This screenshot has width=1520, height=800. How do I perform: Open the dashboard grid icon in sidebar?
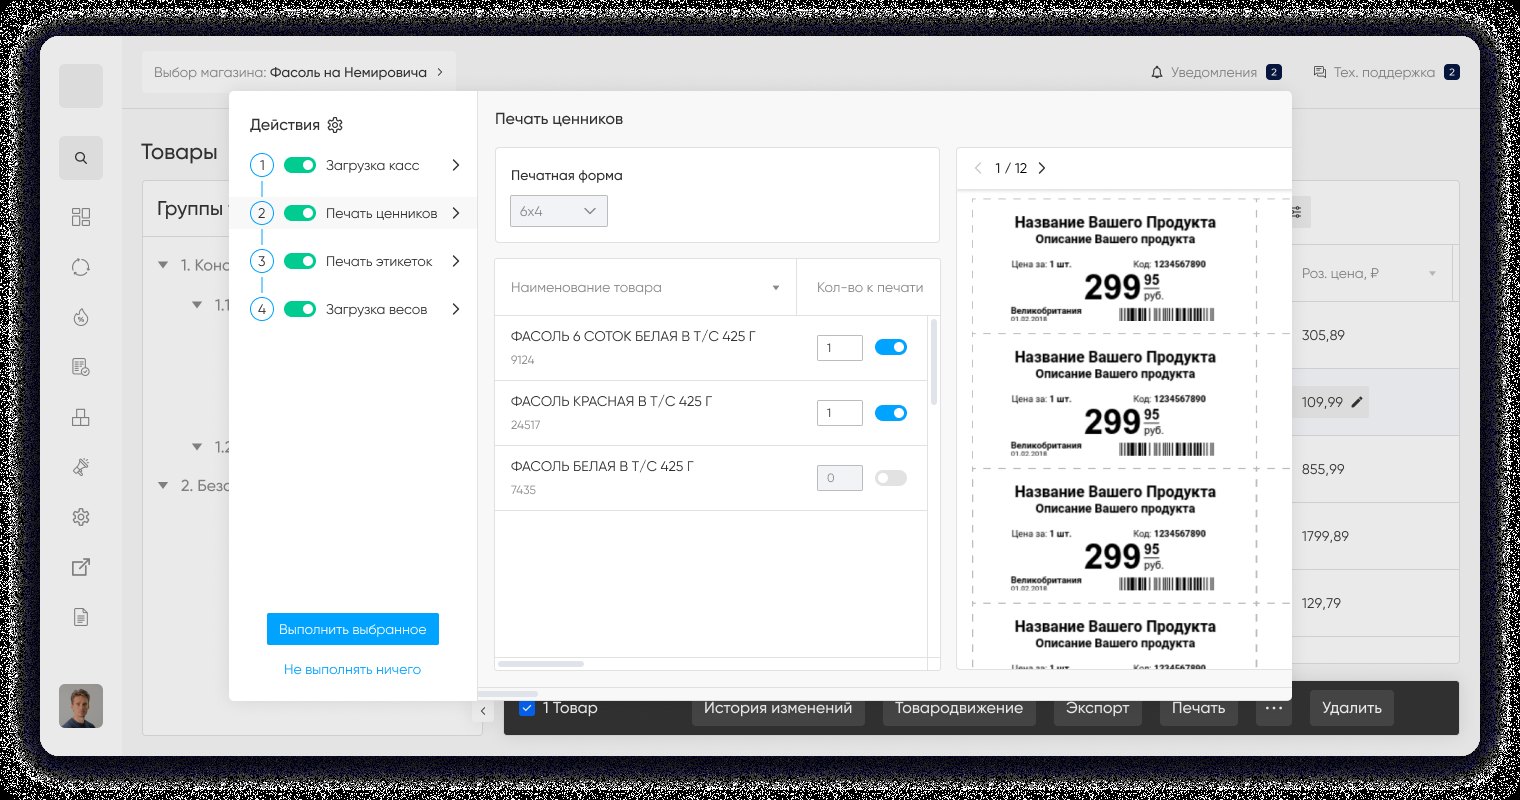(81, 217)
